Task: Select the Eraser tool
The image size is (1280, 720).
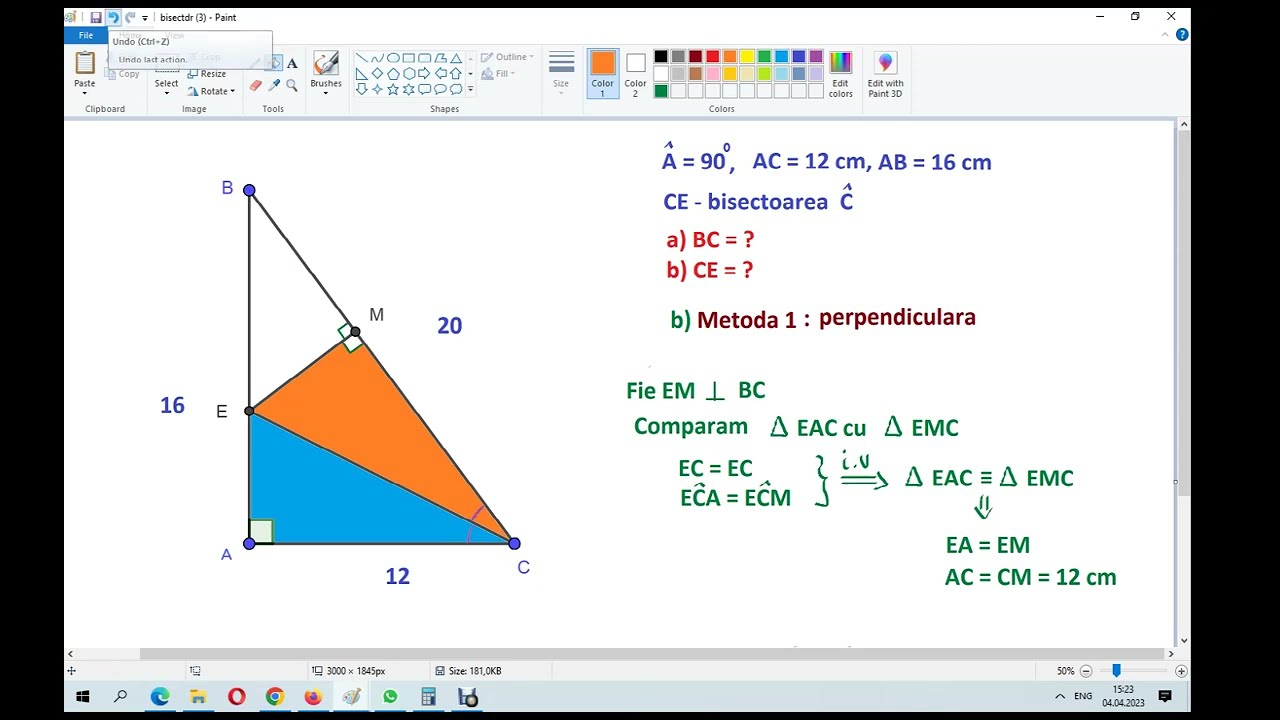Action: pyautogui.click(x=256, y=86)
